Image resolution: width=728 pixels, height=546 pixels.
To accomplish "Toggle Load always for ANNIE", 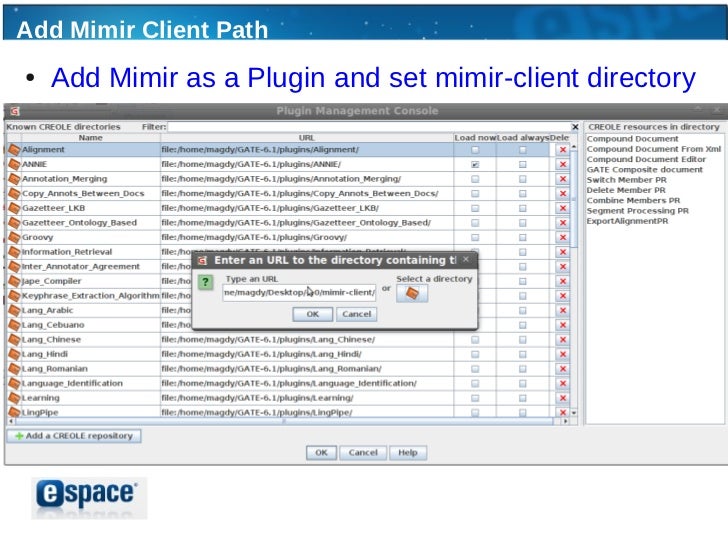I will point(523,164).
